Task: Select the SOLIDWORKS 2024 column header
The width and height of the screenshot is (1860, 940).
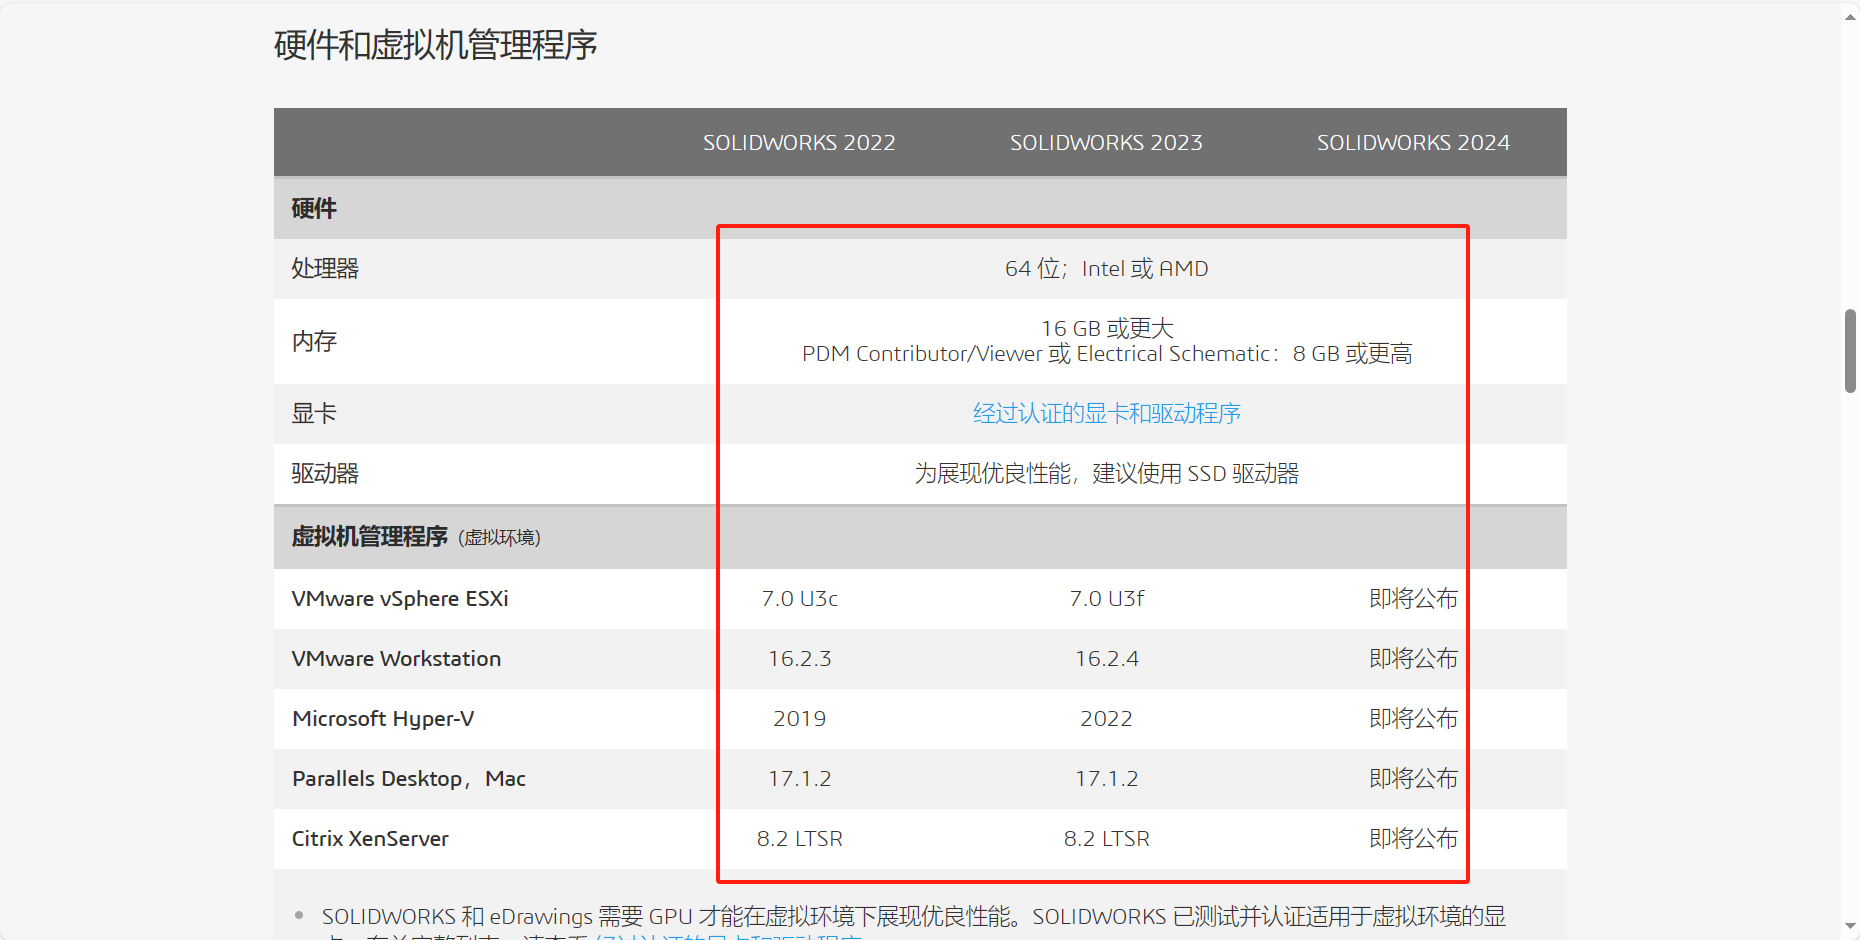Action: coord(1413,143)
